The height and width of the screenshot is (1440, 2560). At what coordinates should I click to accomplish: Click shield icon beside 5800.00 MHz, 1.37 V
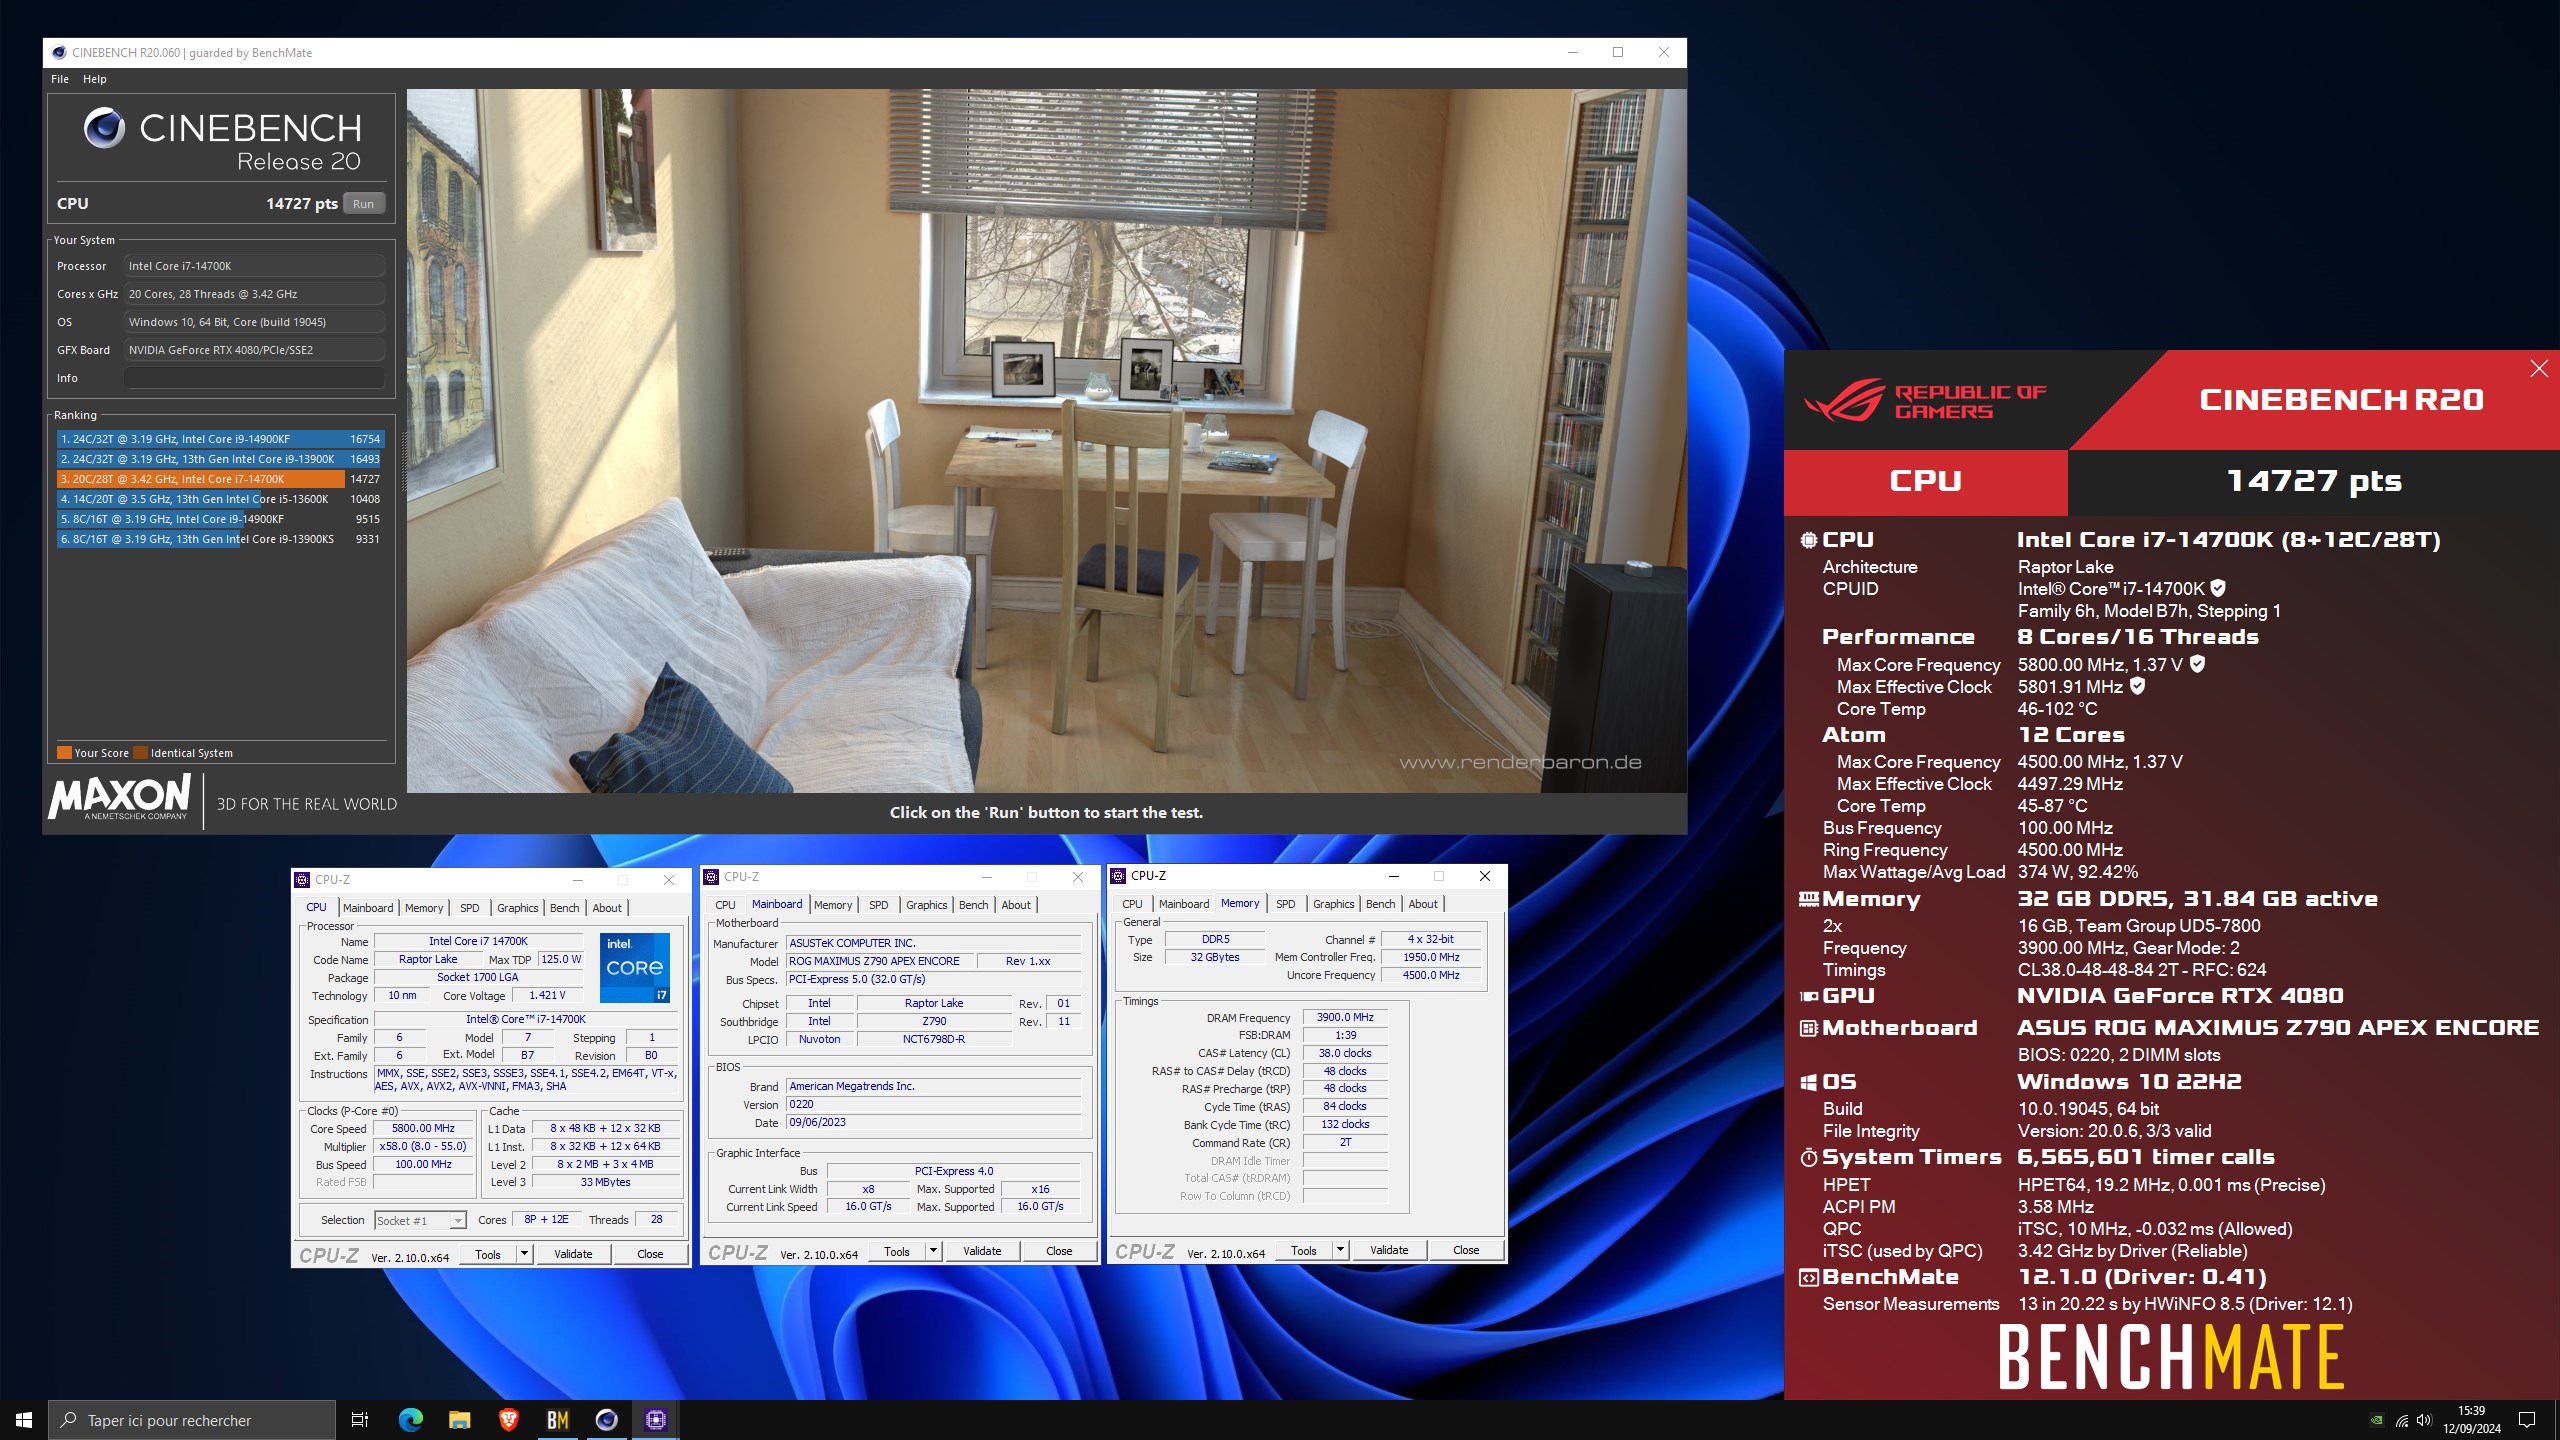[x=2197, y=664]
